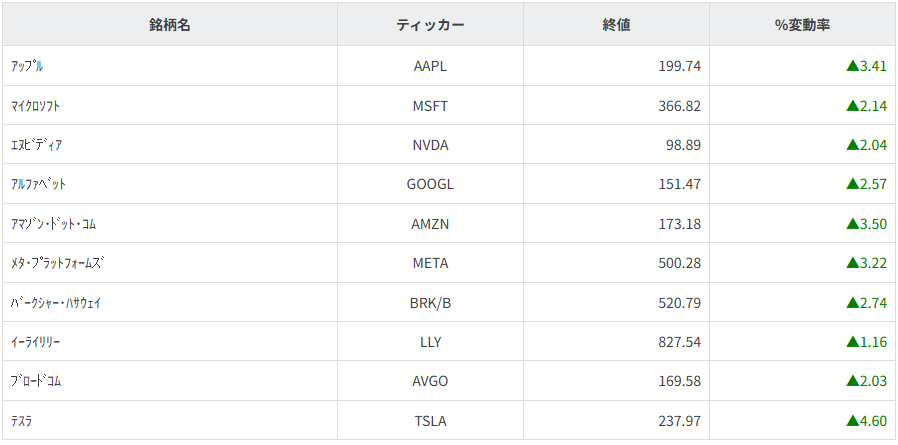Click the closing price 500.28 for META
The image size is (898, 445).
[x=675, y=263]
